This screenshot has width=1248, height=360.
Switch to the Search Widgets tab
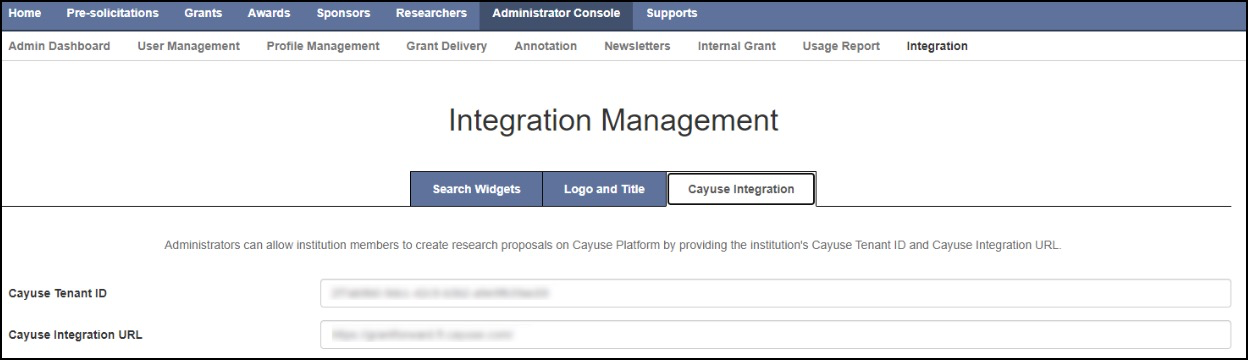476,189
